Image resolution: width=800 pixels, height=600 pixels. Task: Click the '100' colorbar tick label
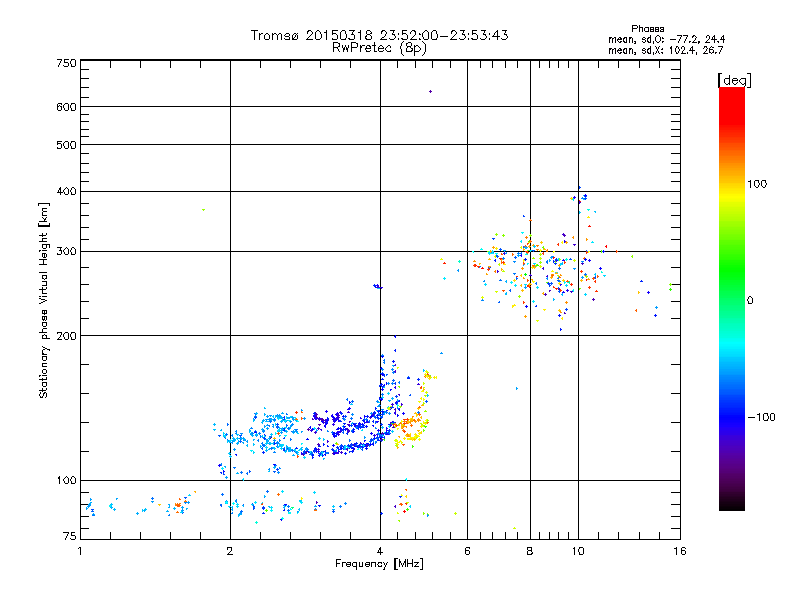click(757, 184)
